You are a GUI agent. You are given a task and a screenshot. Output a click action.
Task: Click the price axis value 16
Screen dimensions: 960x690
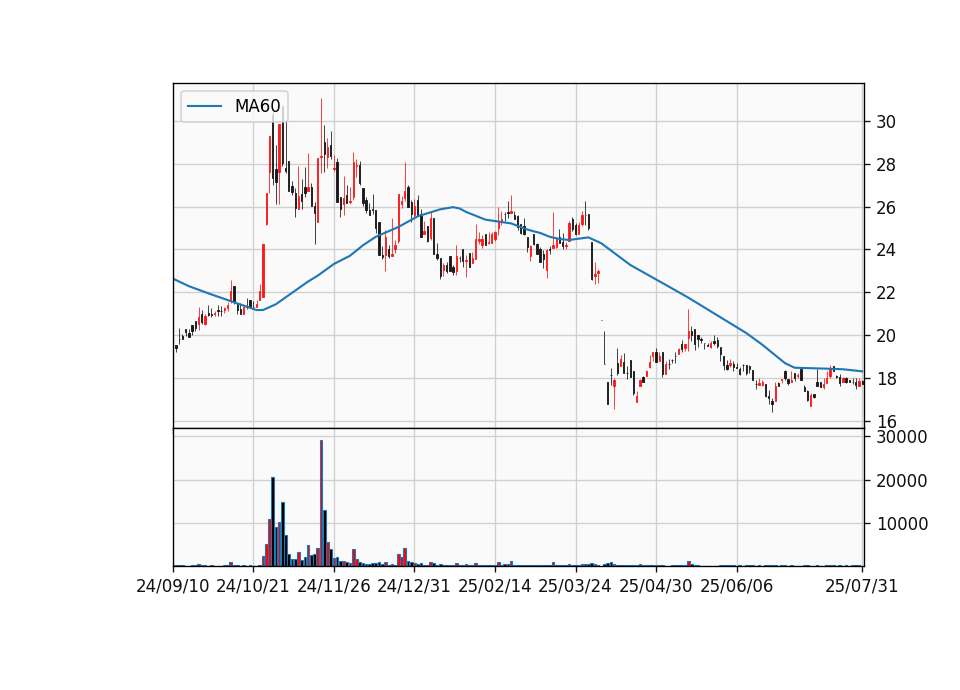pyautogui.click(x=886, y=421)
